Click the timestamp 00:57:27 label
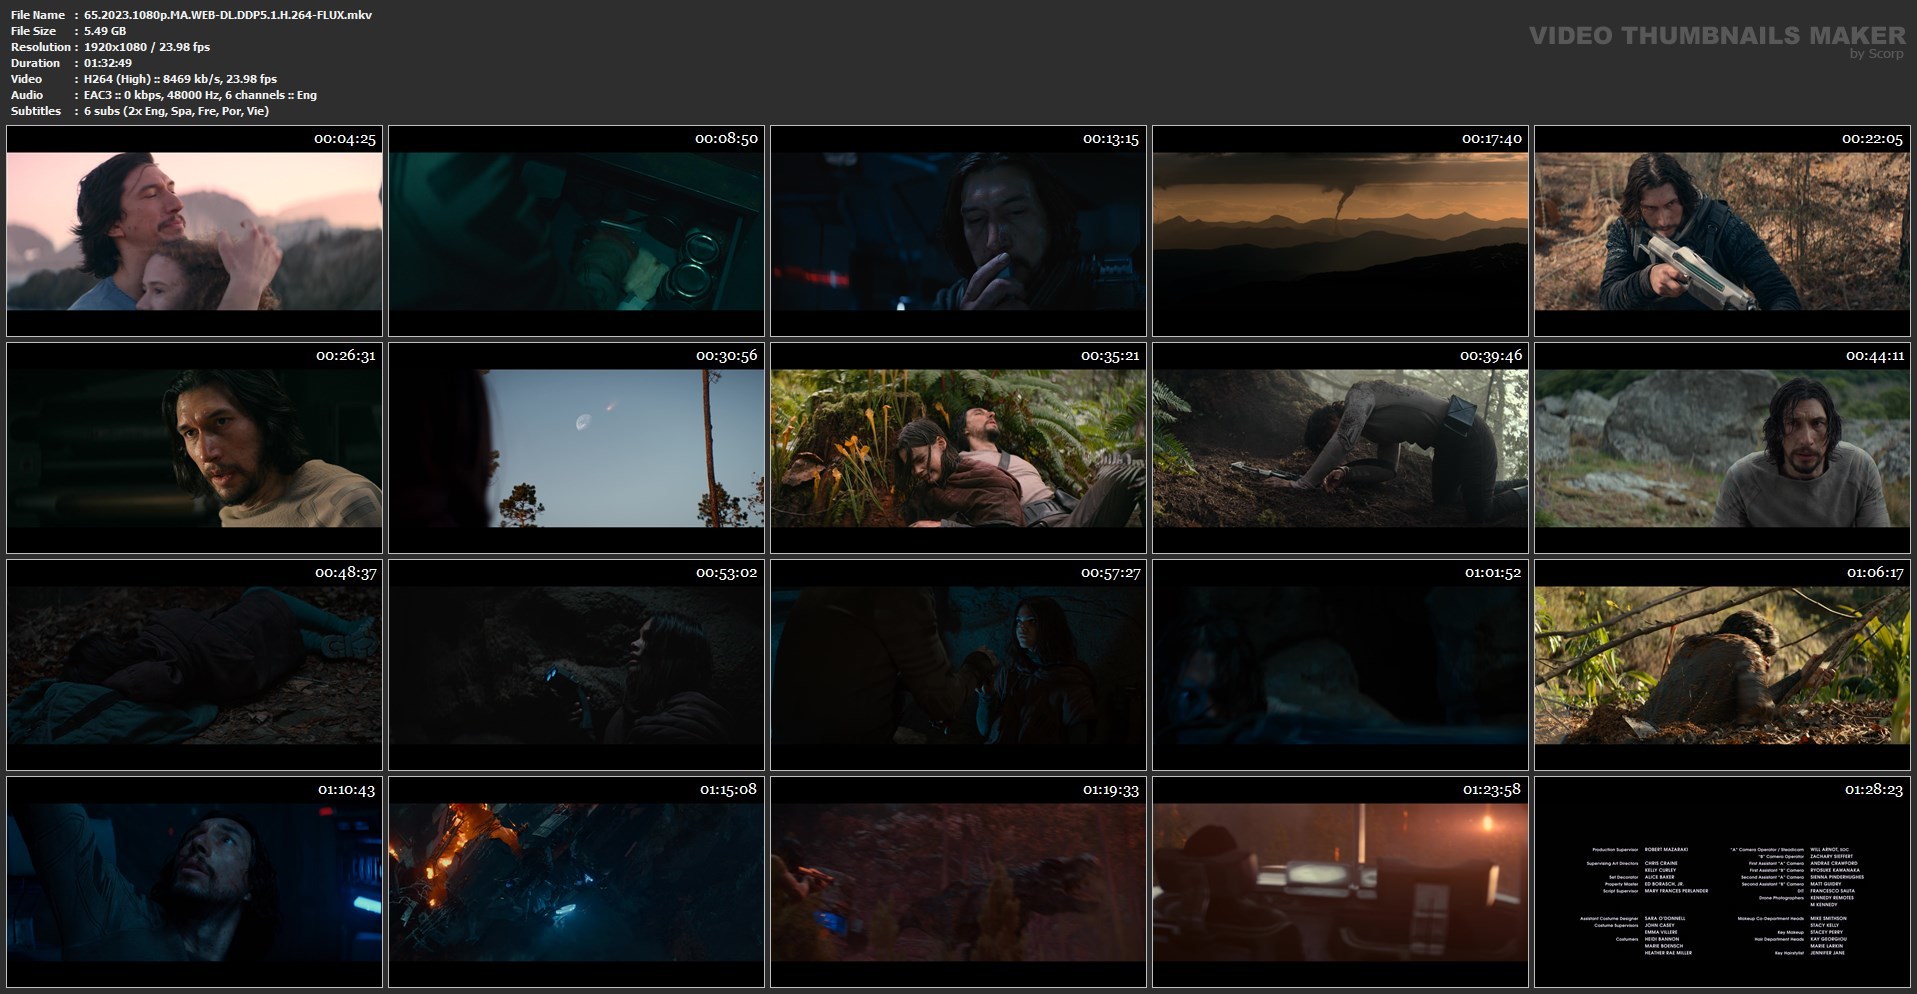The image size is (1917, 994). tap(1110, 573)
